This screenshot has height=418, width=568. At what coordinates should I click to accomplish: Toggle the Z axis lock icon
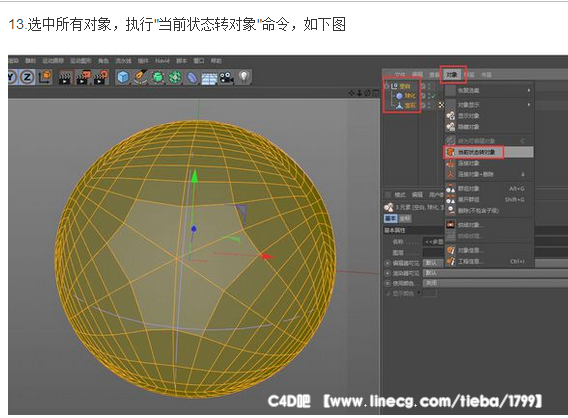tap(27, 77)
